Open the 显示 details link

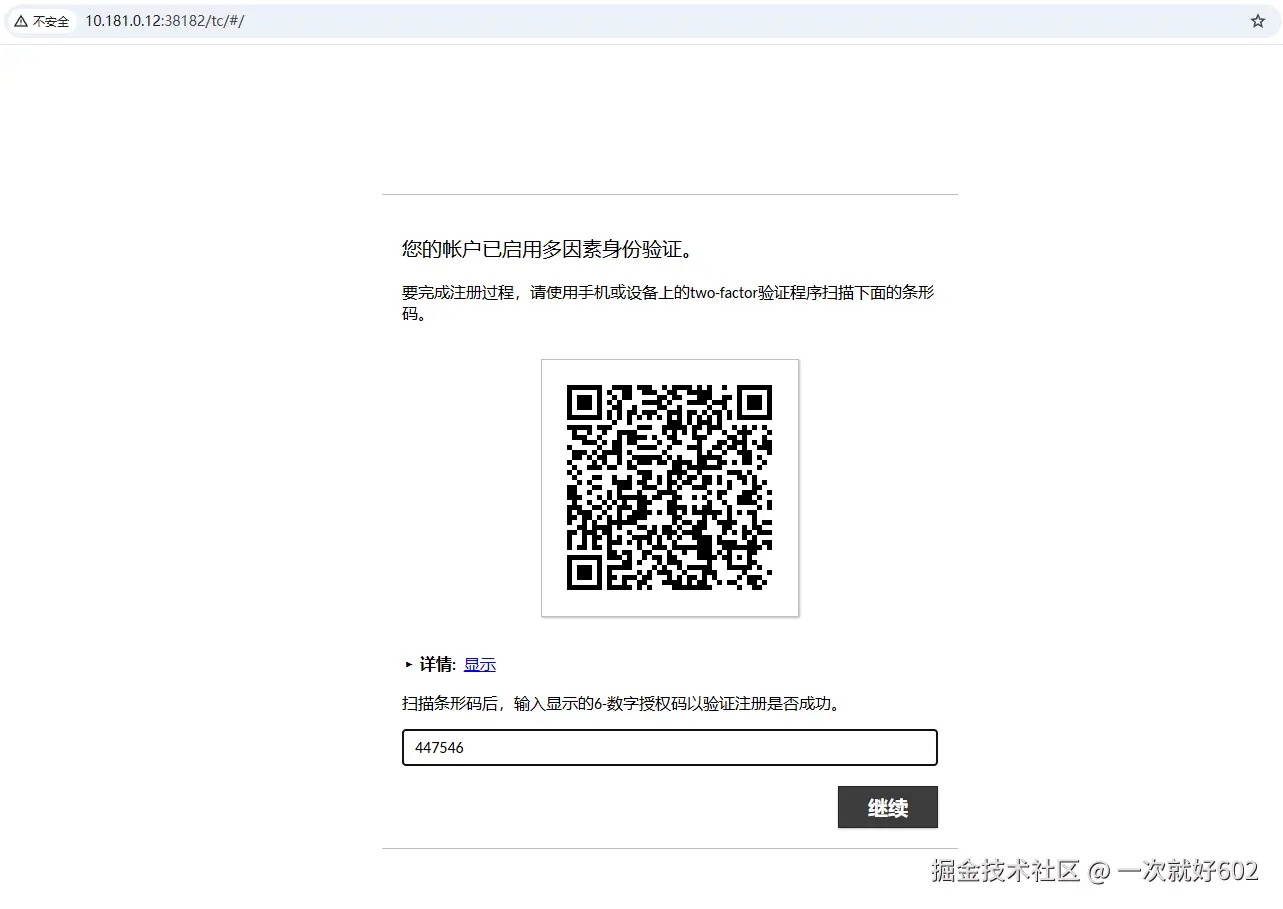pyautogui.click(x=480, y=665)
